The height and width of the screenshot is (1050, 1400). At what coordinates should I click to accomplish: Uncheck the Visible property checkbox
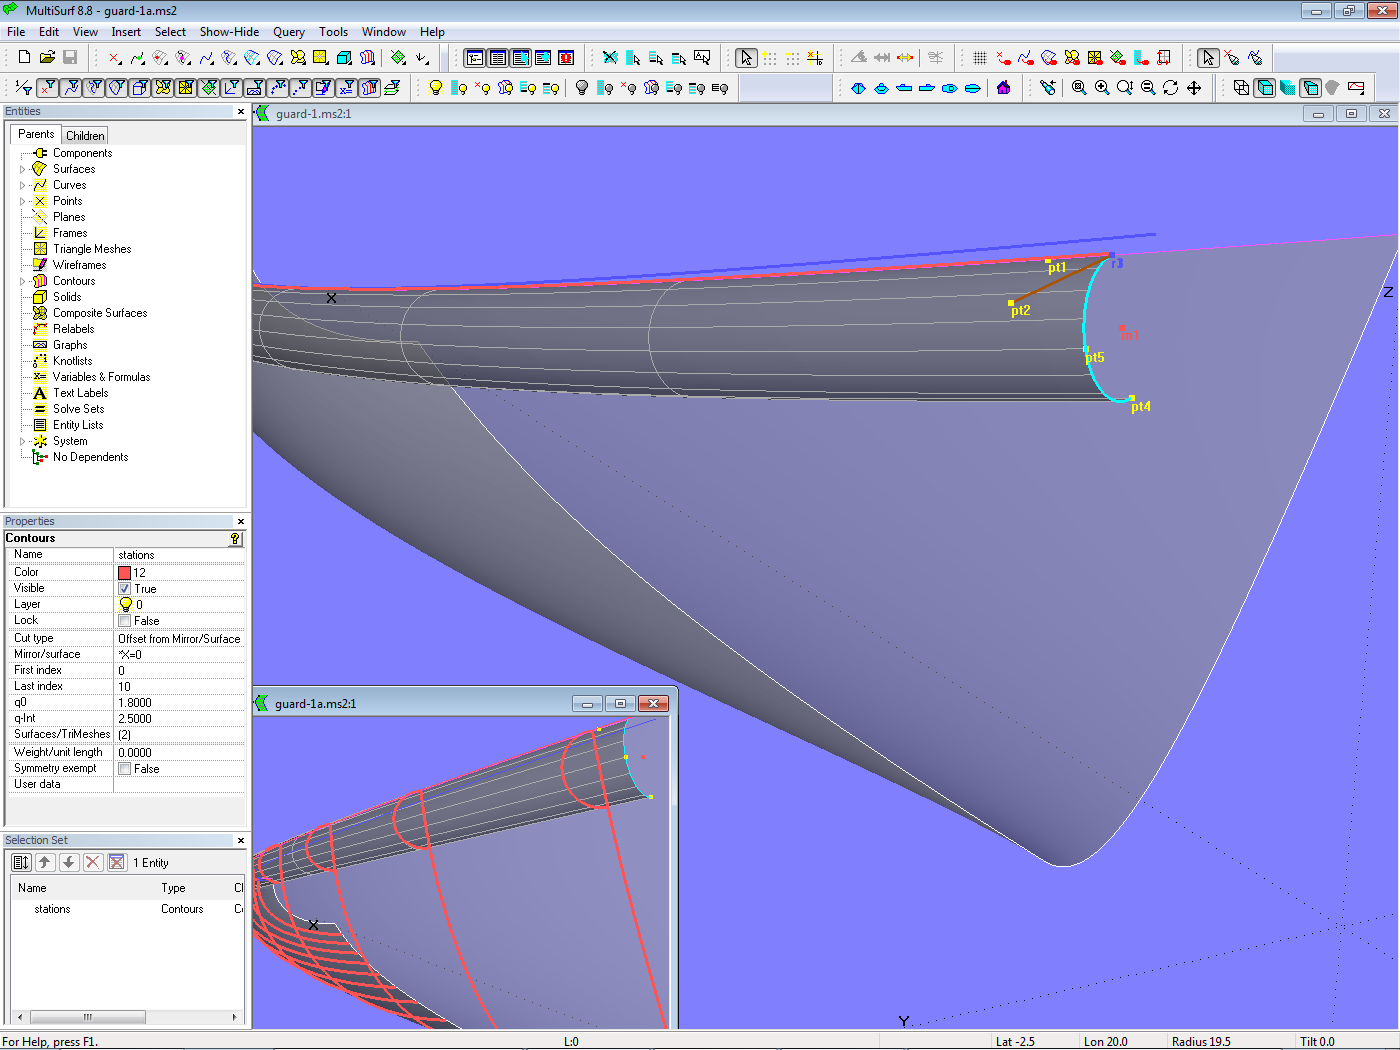click(125, 589)
